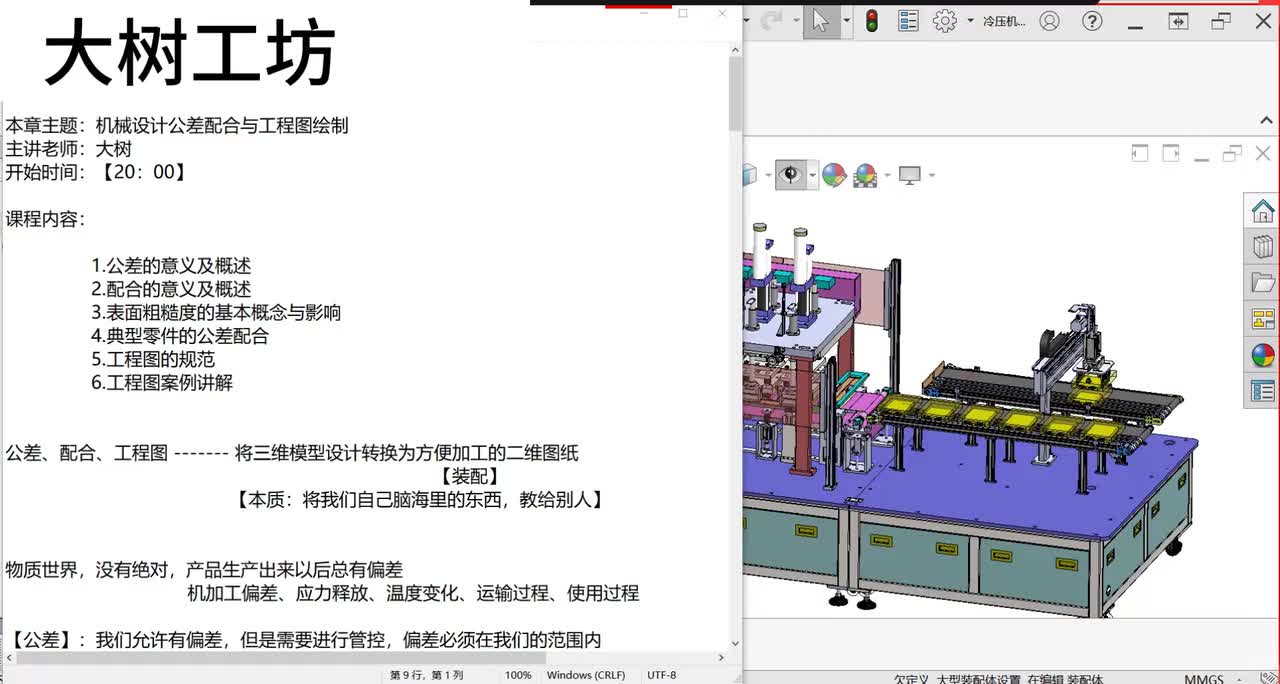The width and height of the screenshot is (1280, 684).
Task: Open Custom Properties task pane tab
Action: 1262,391
